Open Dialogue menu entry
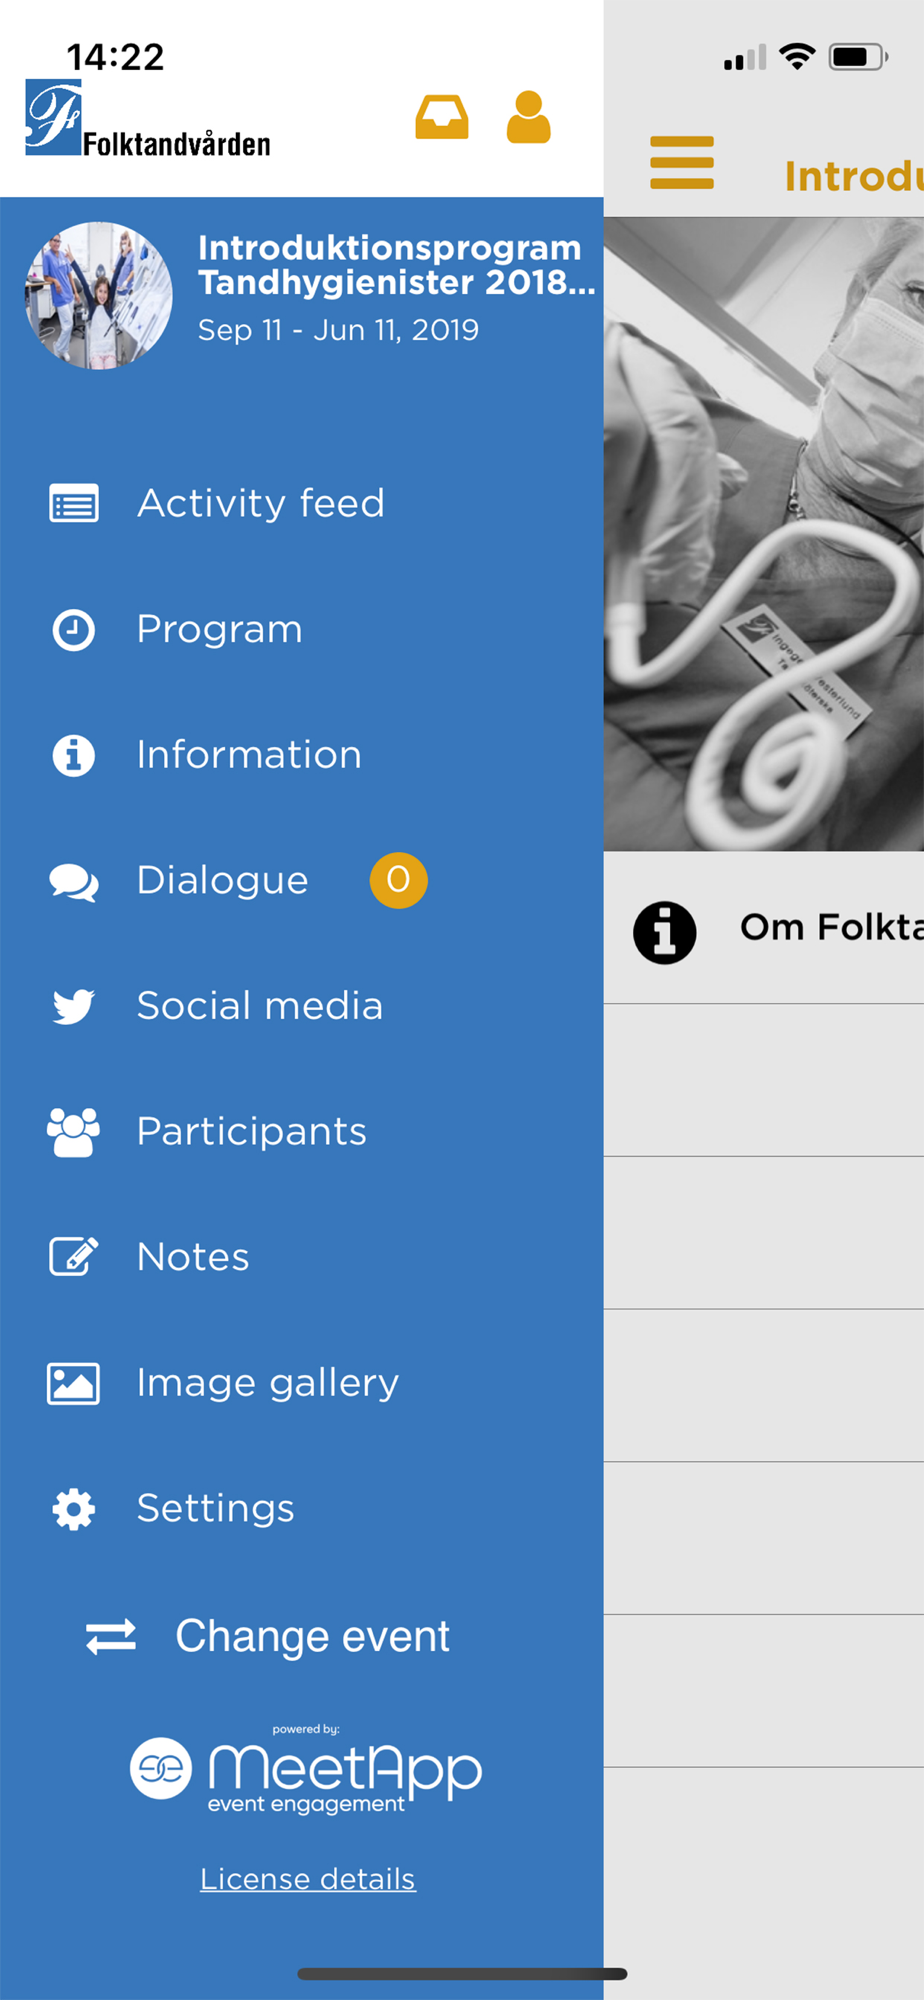 tap(302, 881)
